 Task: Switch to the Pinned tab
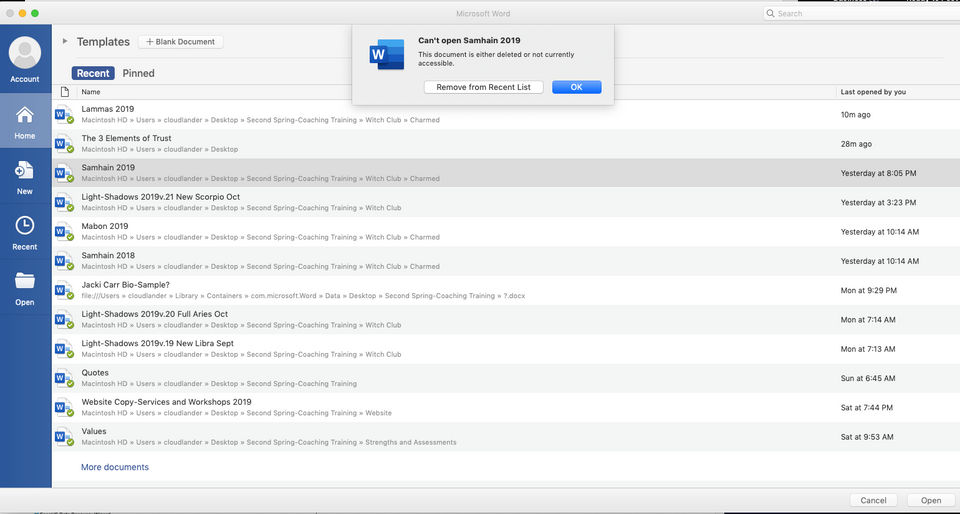[x=138, y=73]
